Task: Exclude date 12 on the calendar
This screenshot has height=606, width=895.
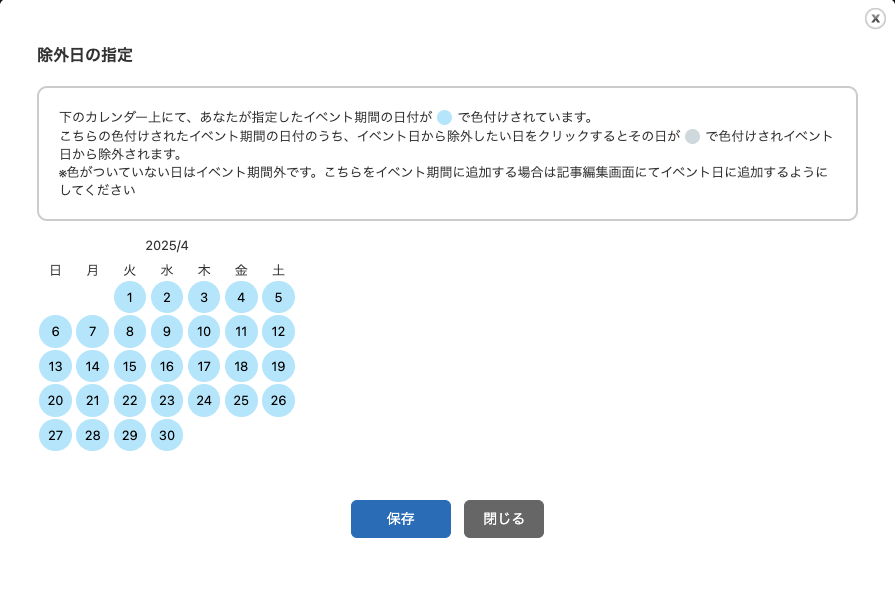Action: (x=278, y=331)
